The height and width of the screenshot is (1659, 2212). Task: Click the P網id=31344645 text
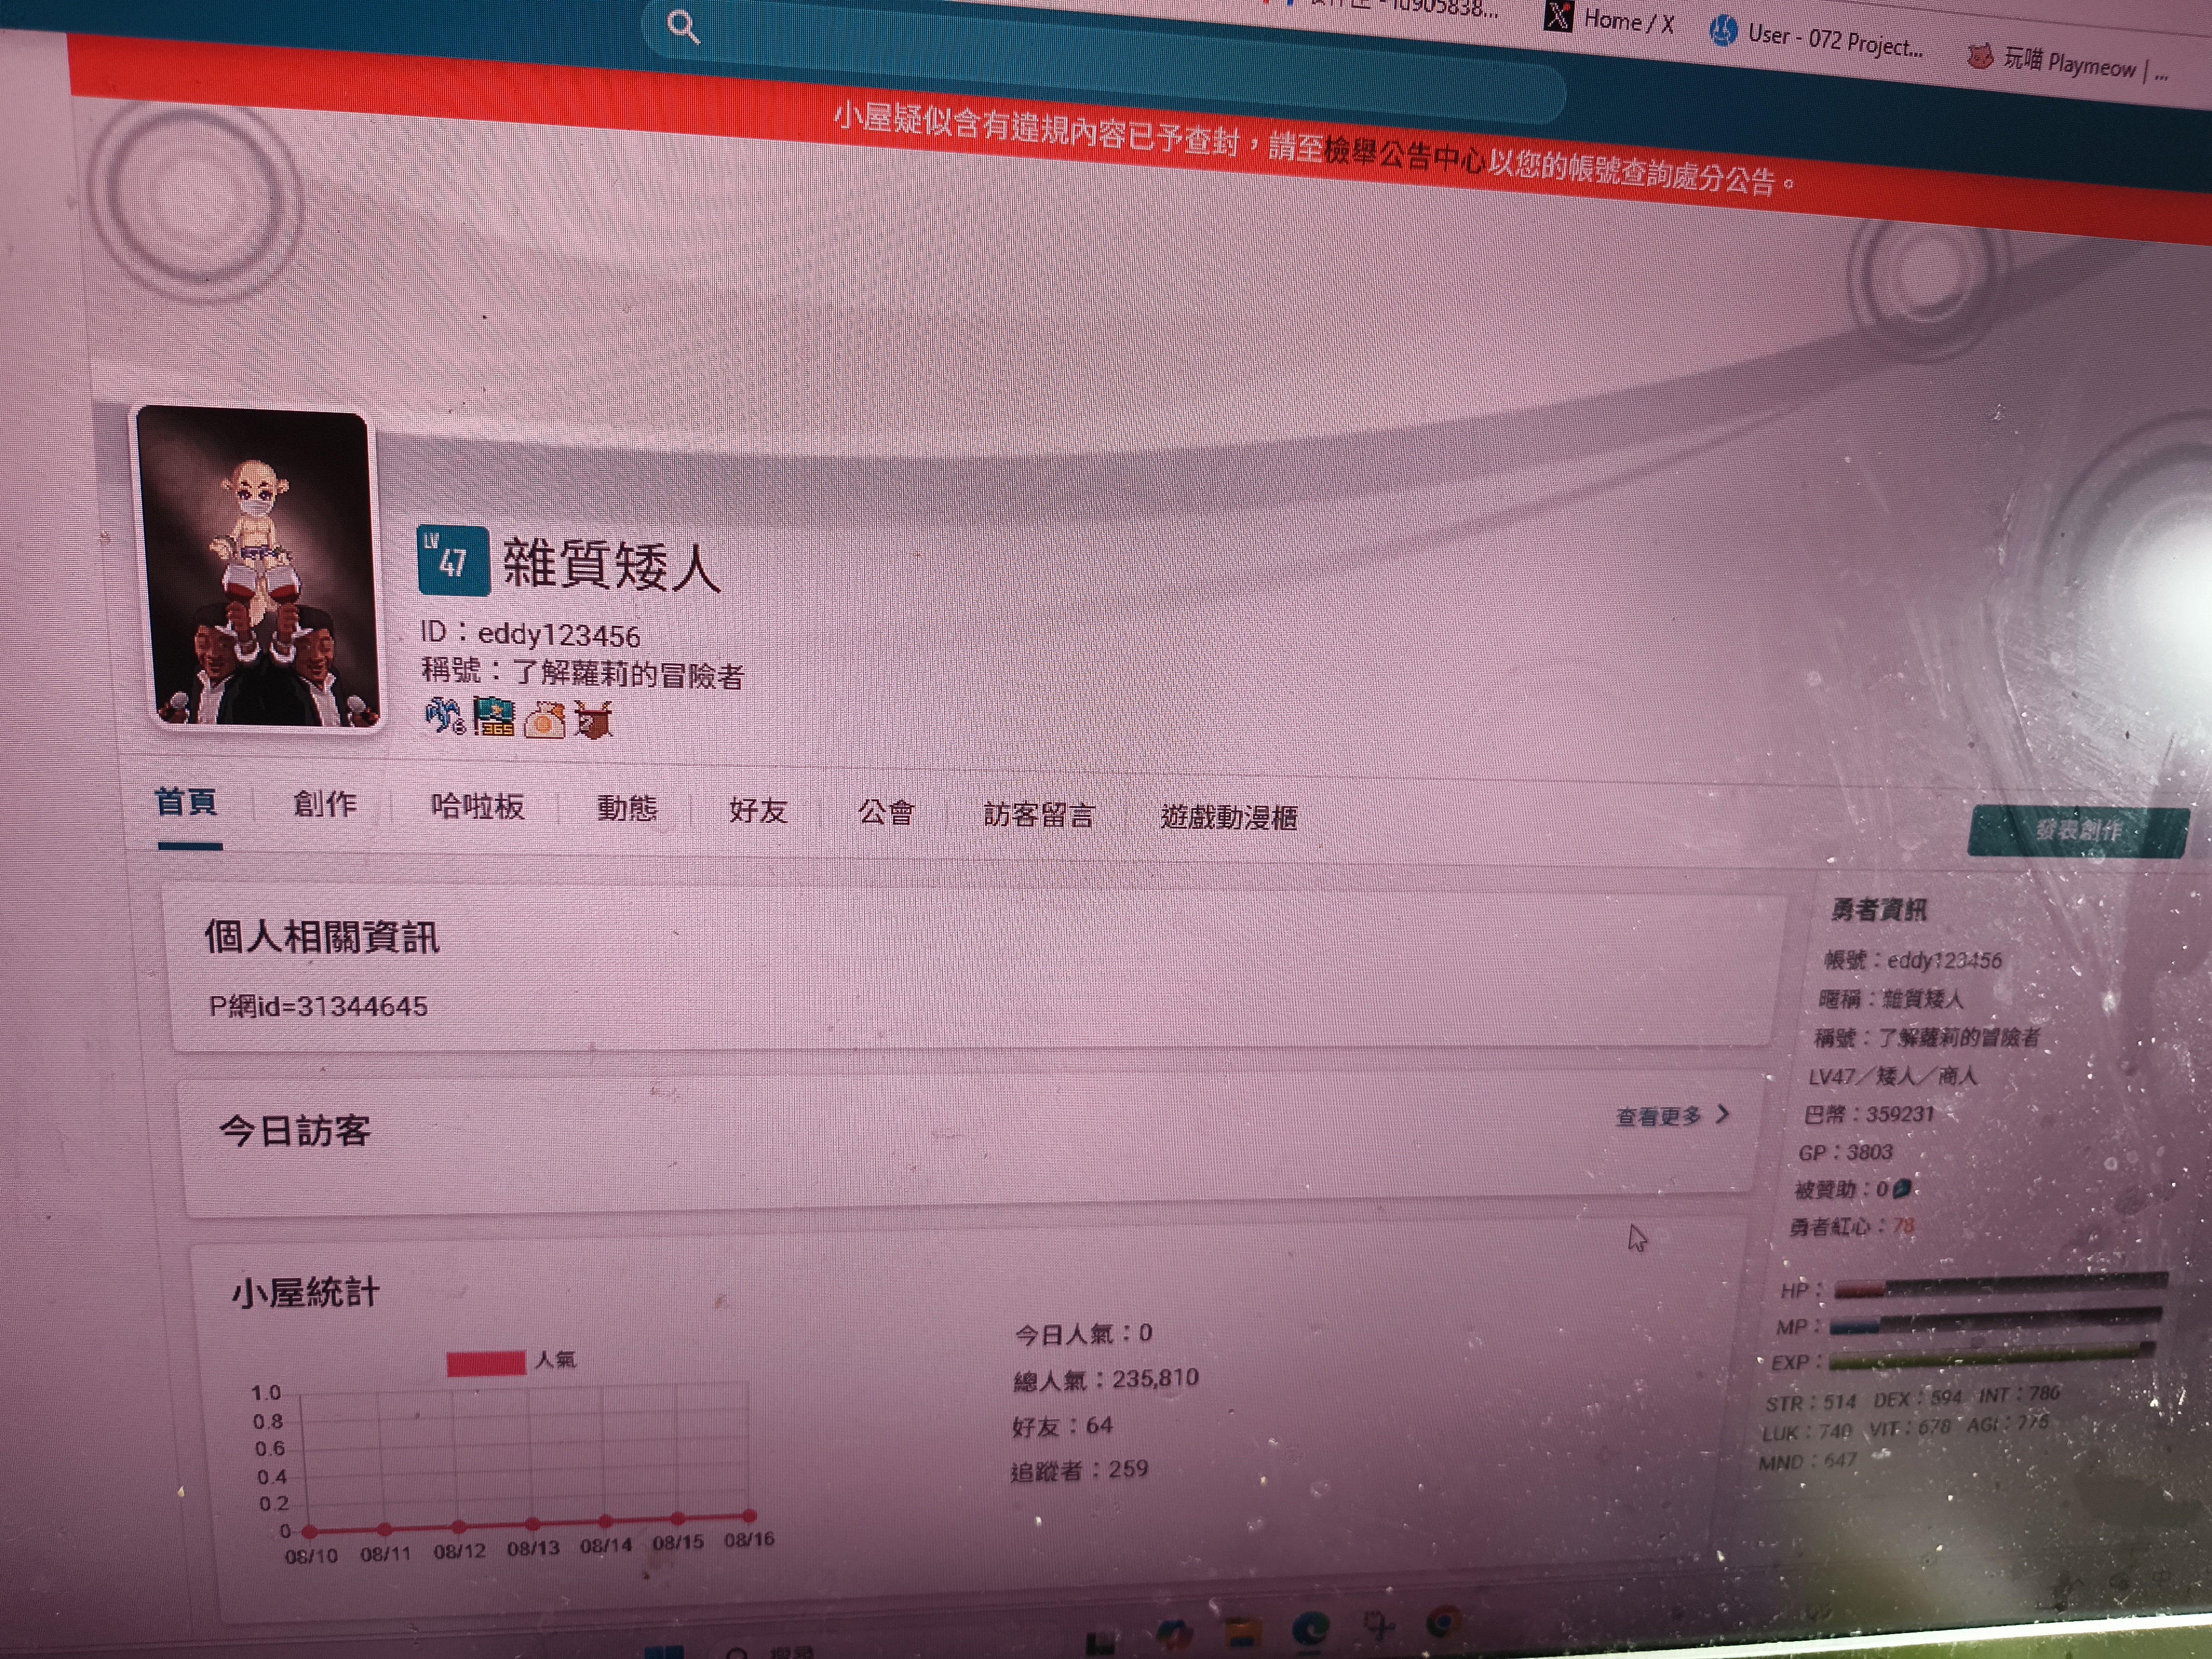click(318, 1006)
